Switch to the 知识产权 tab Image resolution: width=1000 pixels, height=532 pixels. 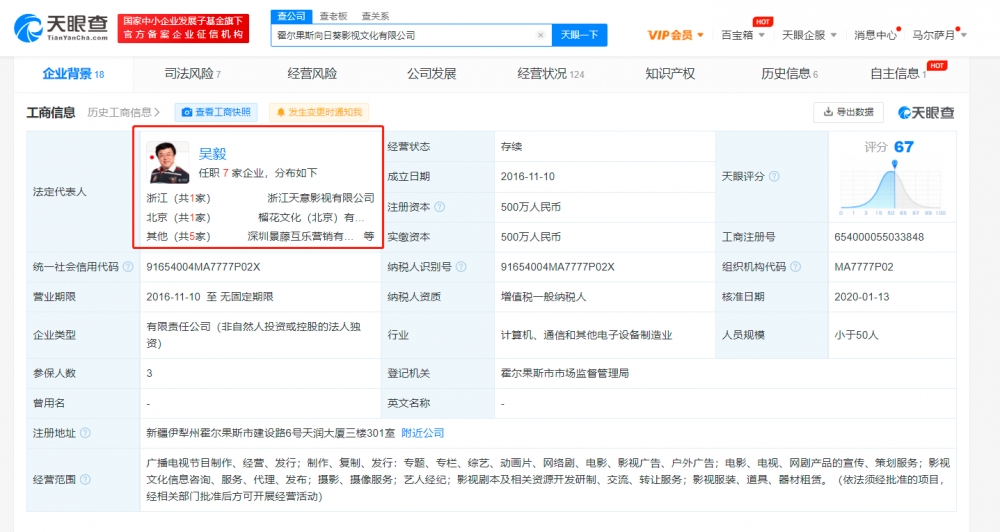tap(670, 74)
